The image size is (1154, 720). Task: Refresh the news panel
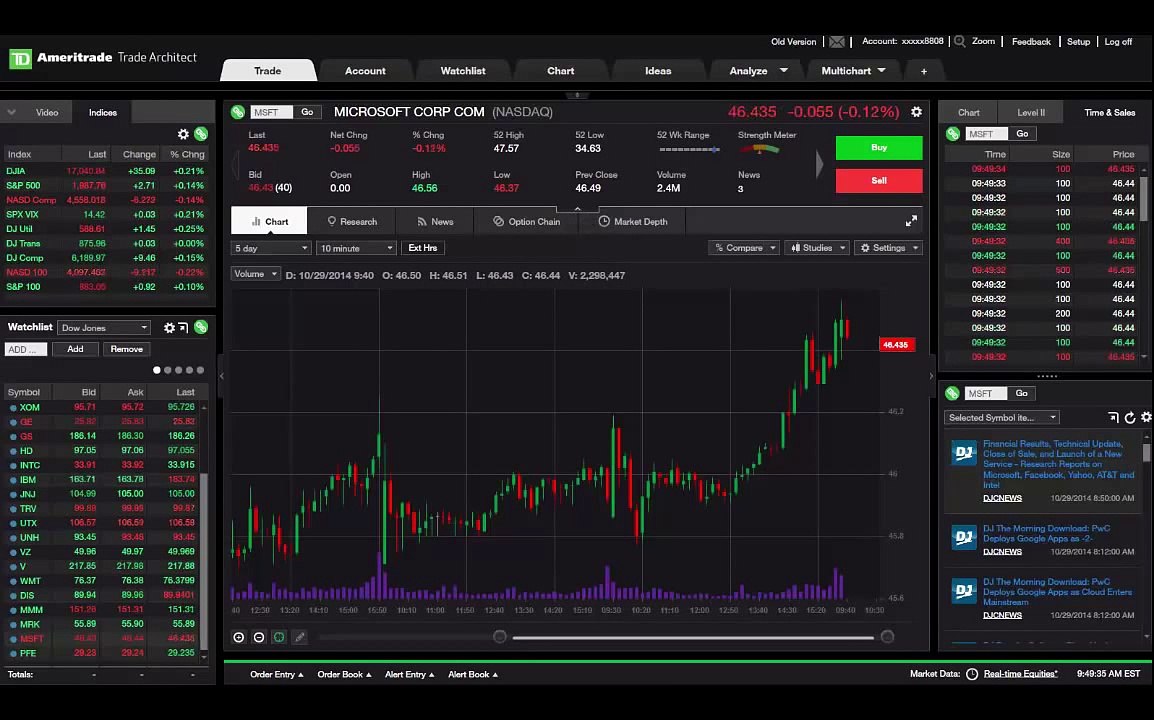pyautogui.click(x=1130, y=417)
